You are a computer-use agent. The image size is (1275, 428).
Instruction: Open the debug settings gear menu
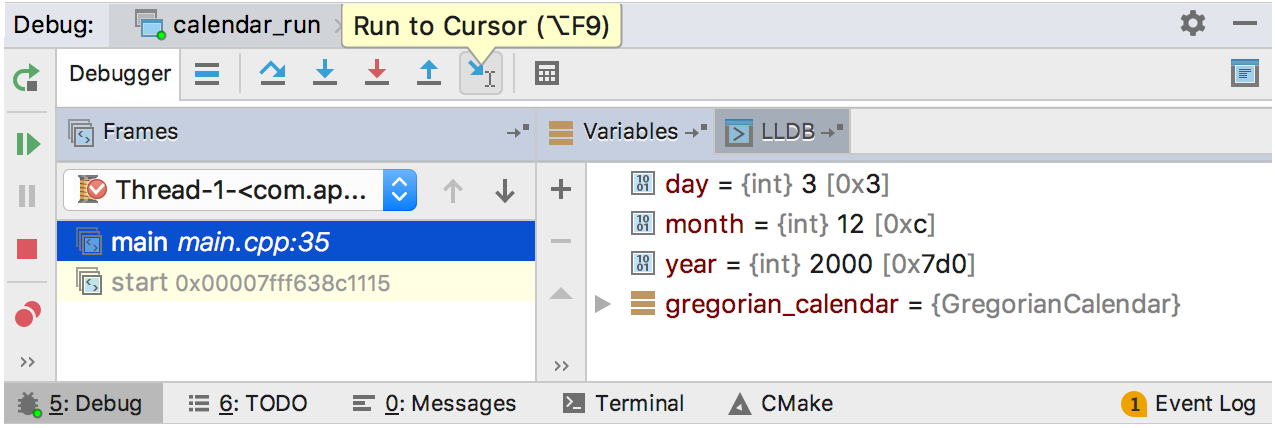[x=1193, y=23]
